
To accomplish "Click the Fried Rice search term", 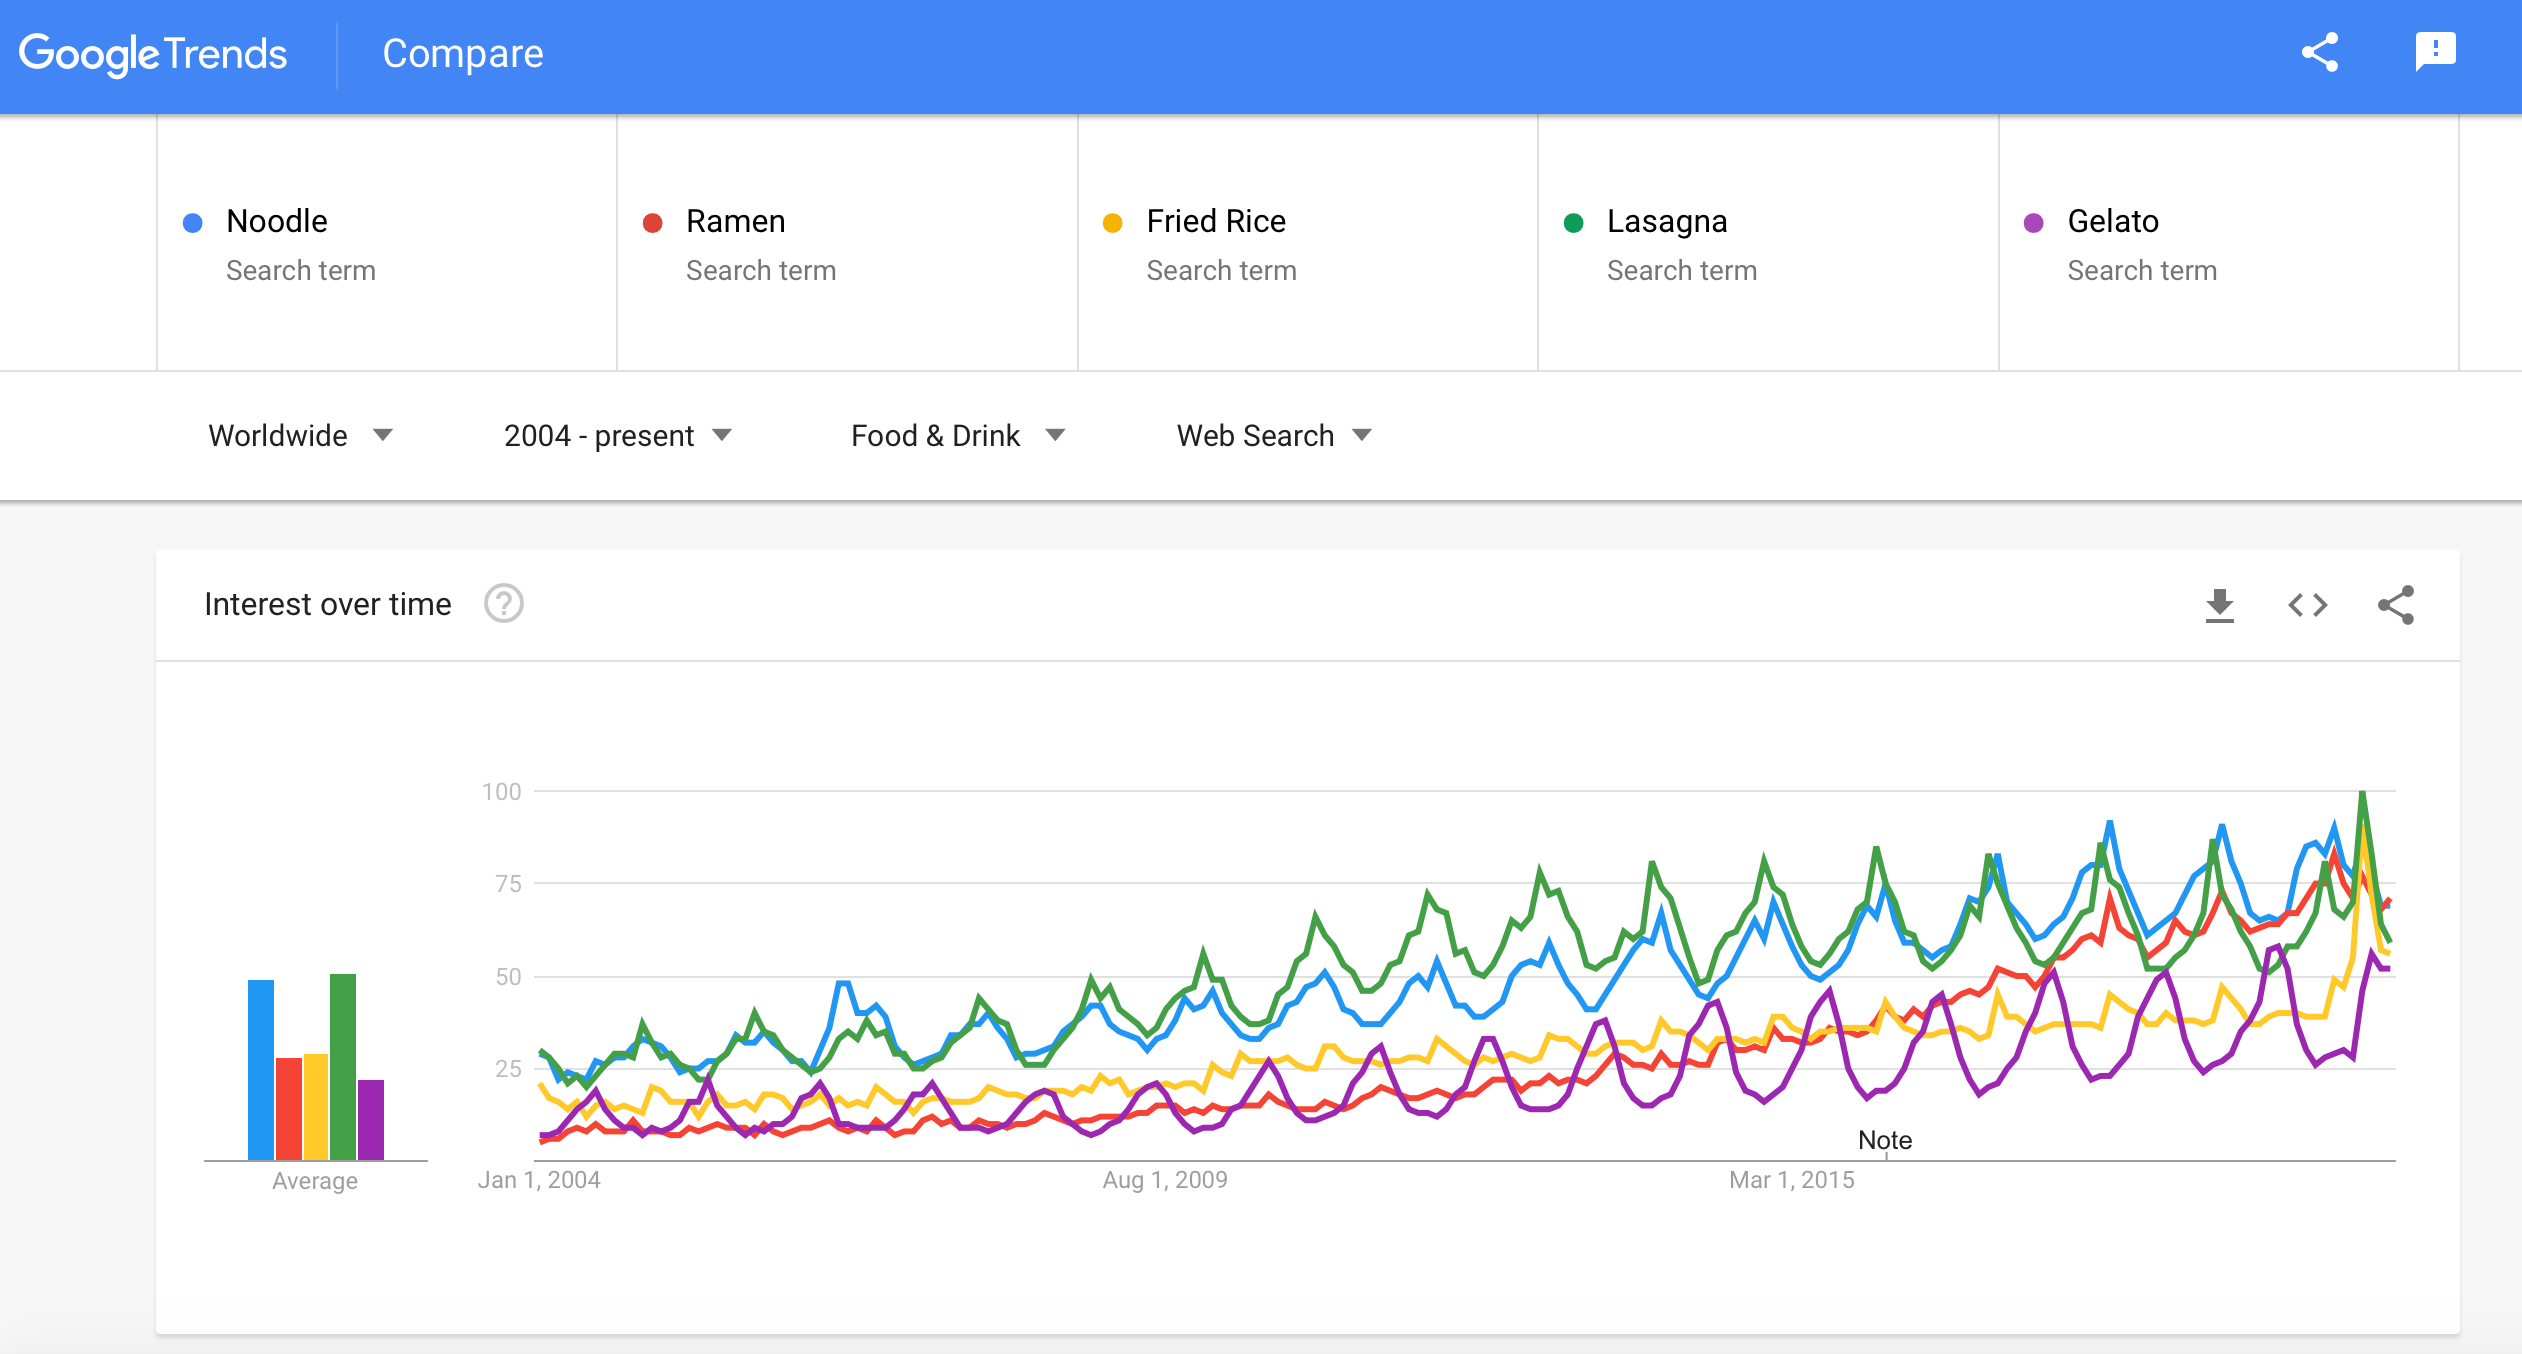I will click(x=1215, y=221).
